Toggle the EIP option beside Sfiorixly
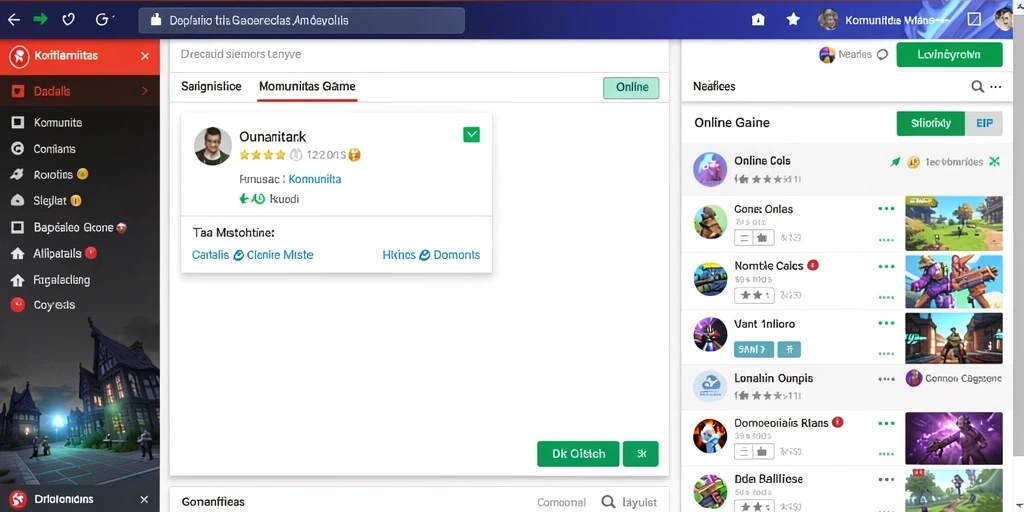The image size is (1024, 512). tap(984, 123)
